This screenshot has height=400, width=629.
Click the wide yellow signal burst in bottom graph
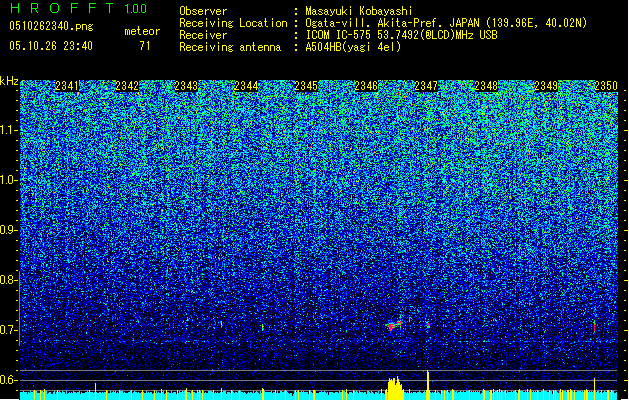tap(395, 388)
